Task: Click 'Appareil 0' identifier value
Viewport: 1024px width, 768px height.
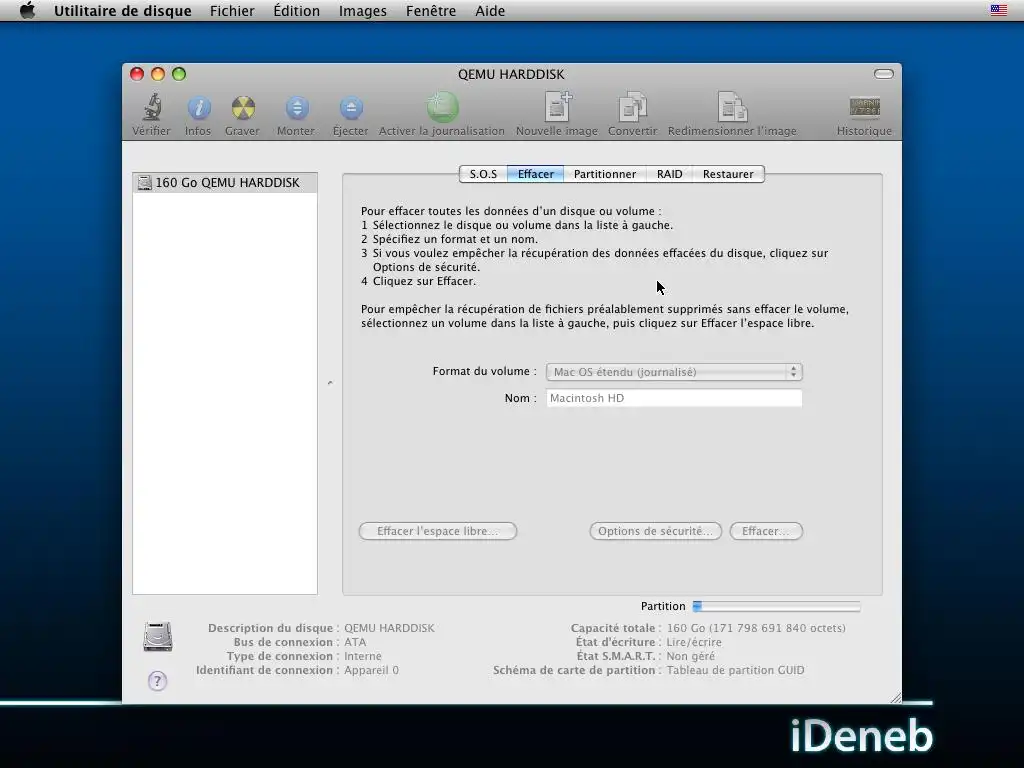Action: (x=372, y=671)
